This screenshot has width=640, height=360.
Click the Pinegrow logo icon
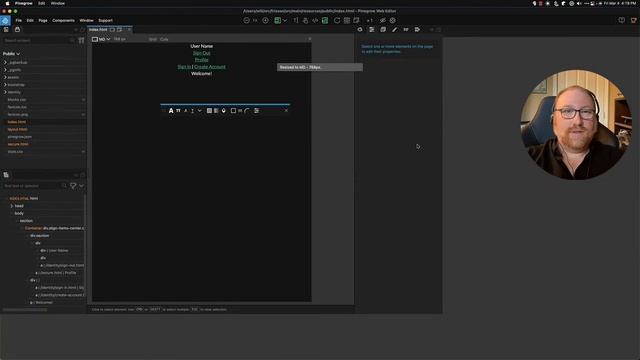5,20
